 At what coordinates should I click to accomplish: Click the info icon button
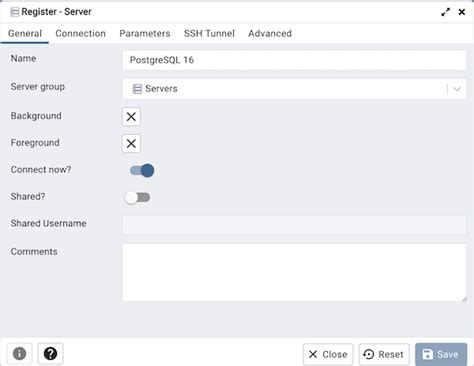tap(19, 353)
